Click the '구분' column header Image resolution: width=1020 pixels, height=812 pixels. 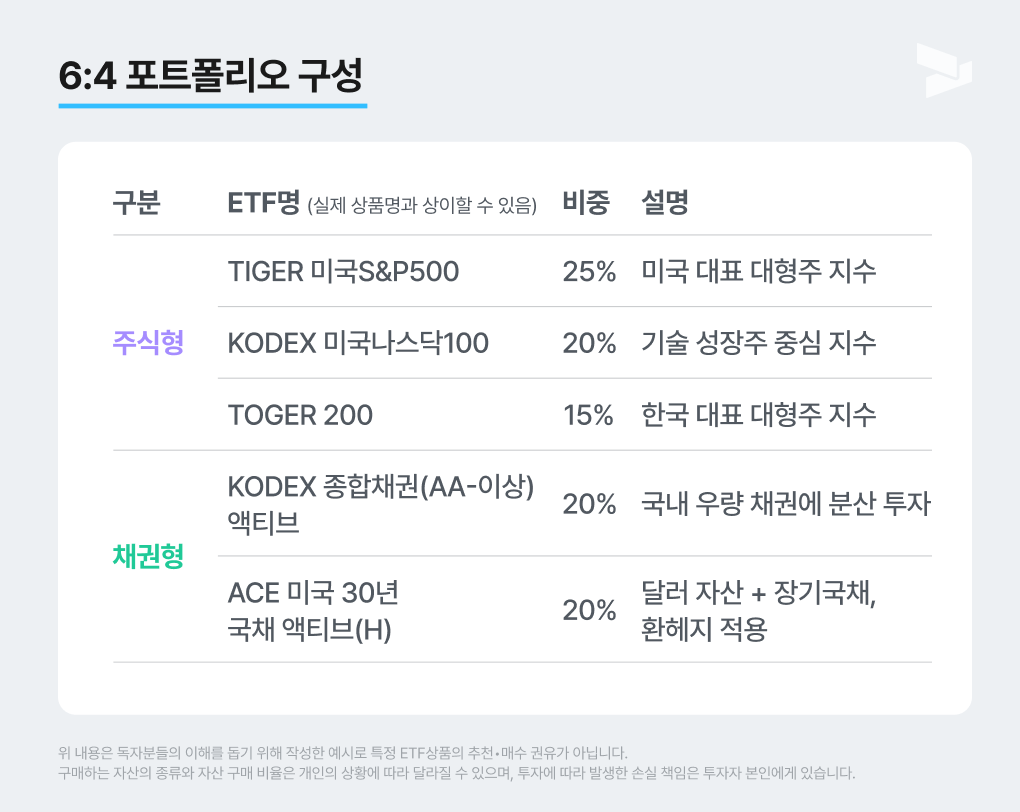point(137,203)
